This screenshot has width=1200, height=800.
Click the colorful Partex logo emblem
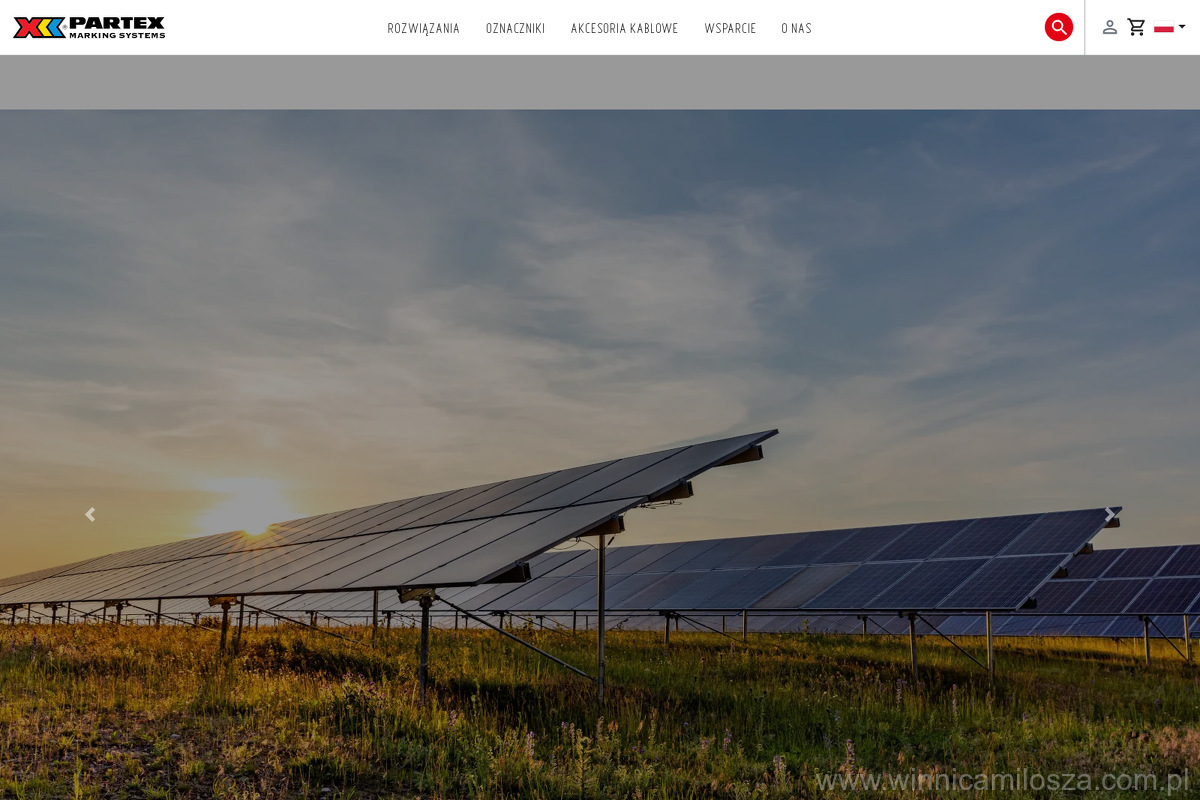(39, 27)
